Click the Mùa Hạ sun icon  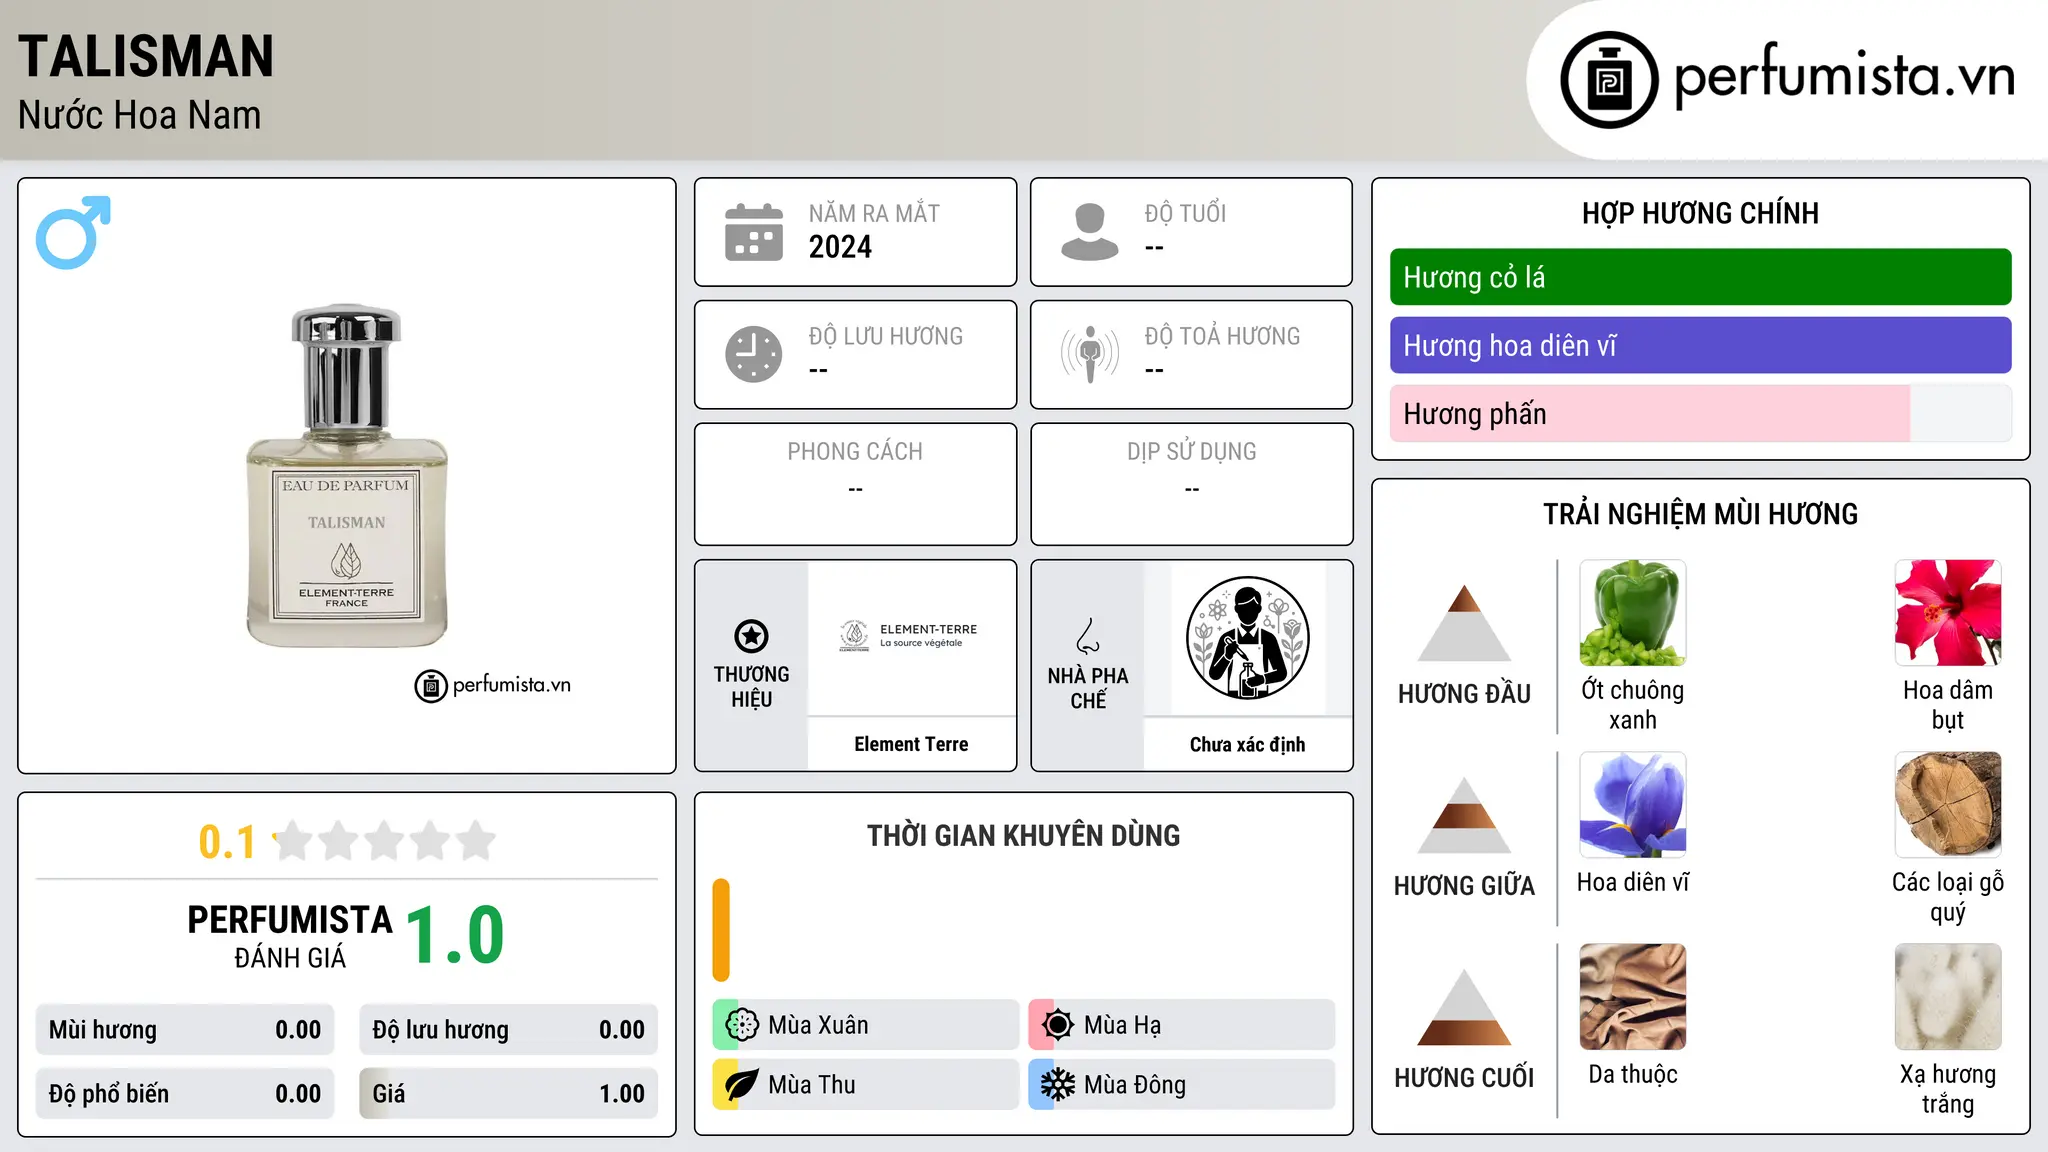(1058, 1025)
